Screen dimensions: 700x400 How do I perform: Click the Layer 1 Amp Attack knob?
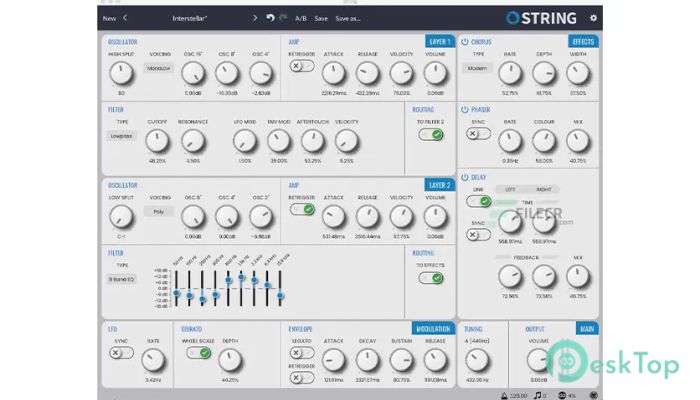click(x=333, y=73)
